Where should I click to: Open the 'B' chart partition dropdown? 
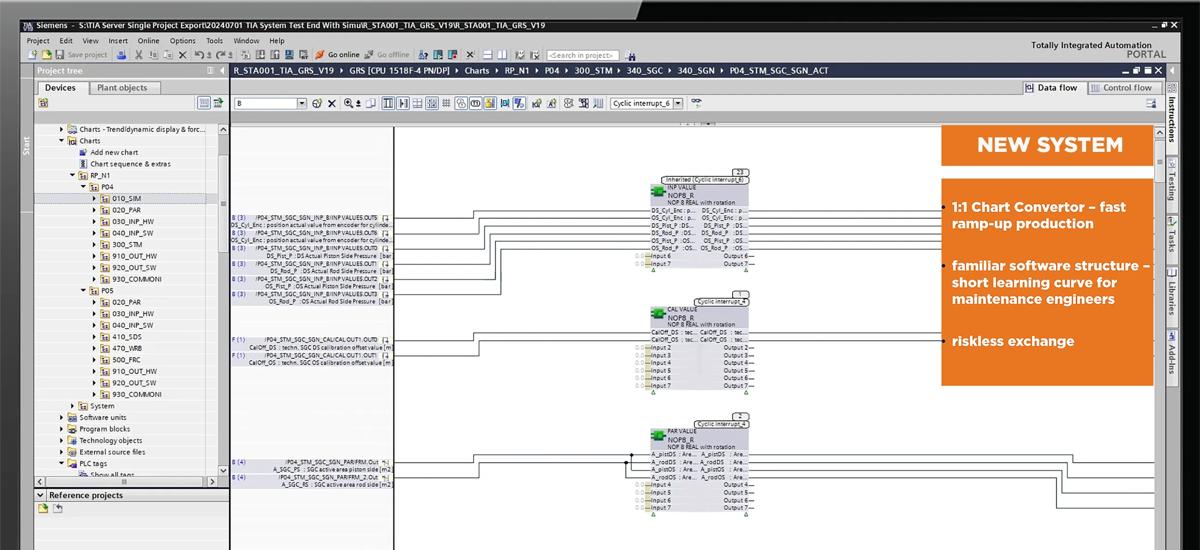302,103
